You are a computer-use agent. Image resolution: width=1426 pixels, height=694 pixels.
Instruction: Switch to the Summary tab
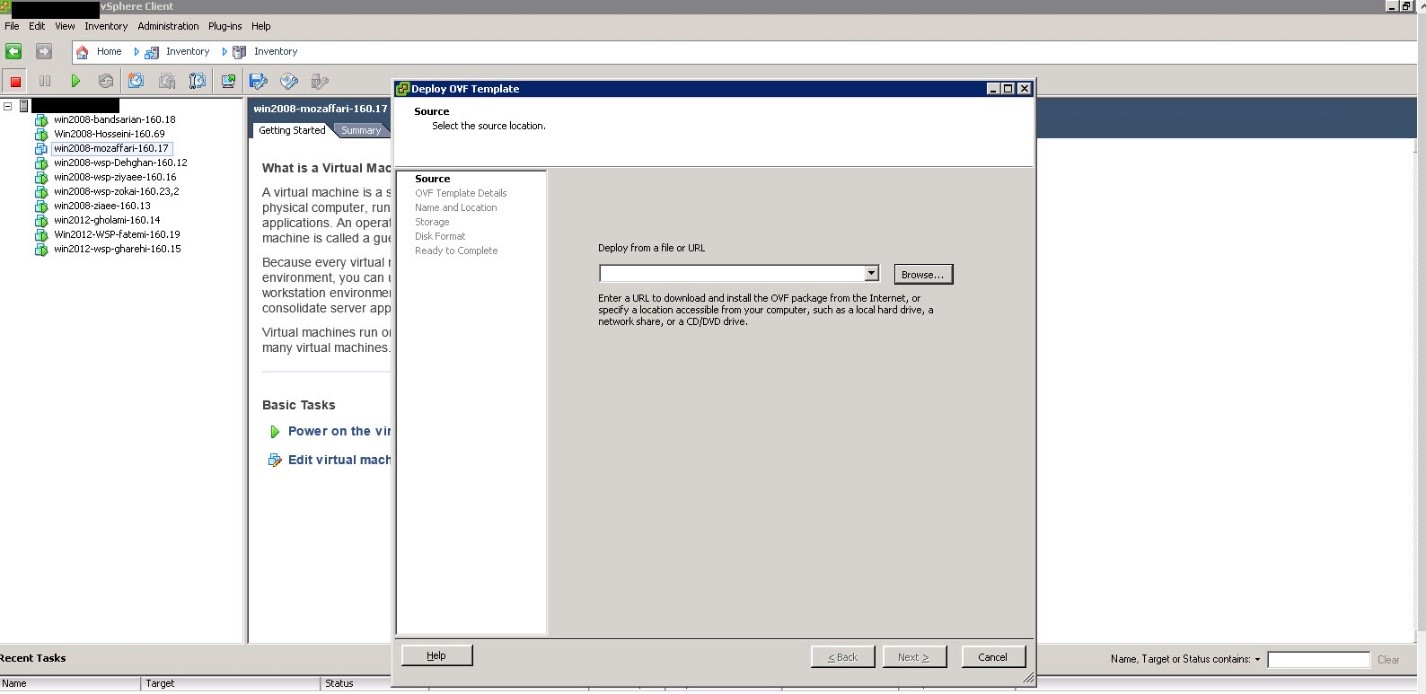coord(360,131)
